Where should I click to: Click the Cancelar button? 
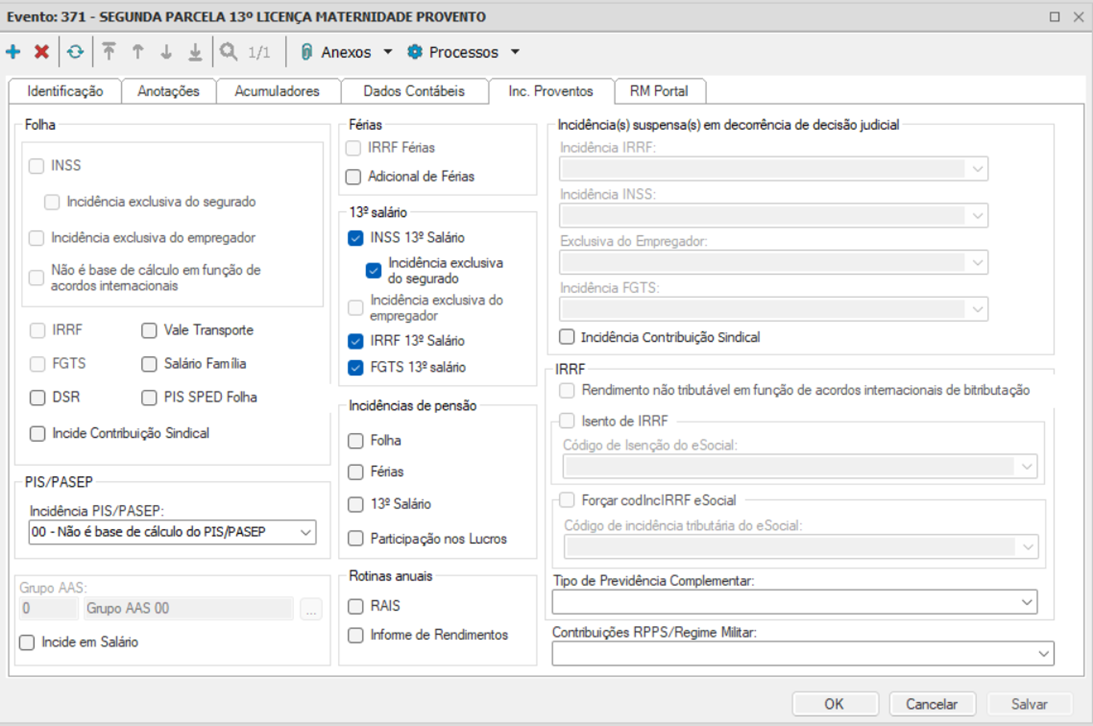point(931,704)
